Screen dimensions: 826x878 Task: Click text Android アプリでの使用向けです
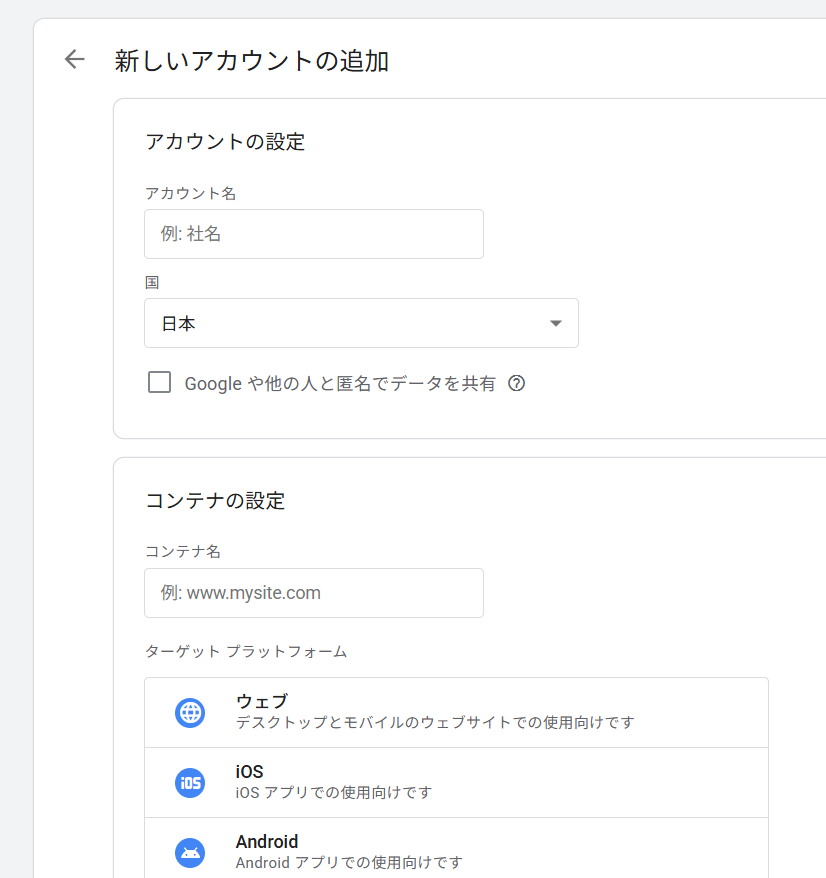click(x=349, y=862)
